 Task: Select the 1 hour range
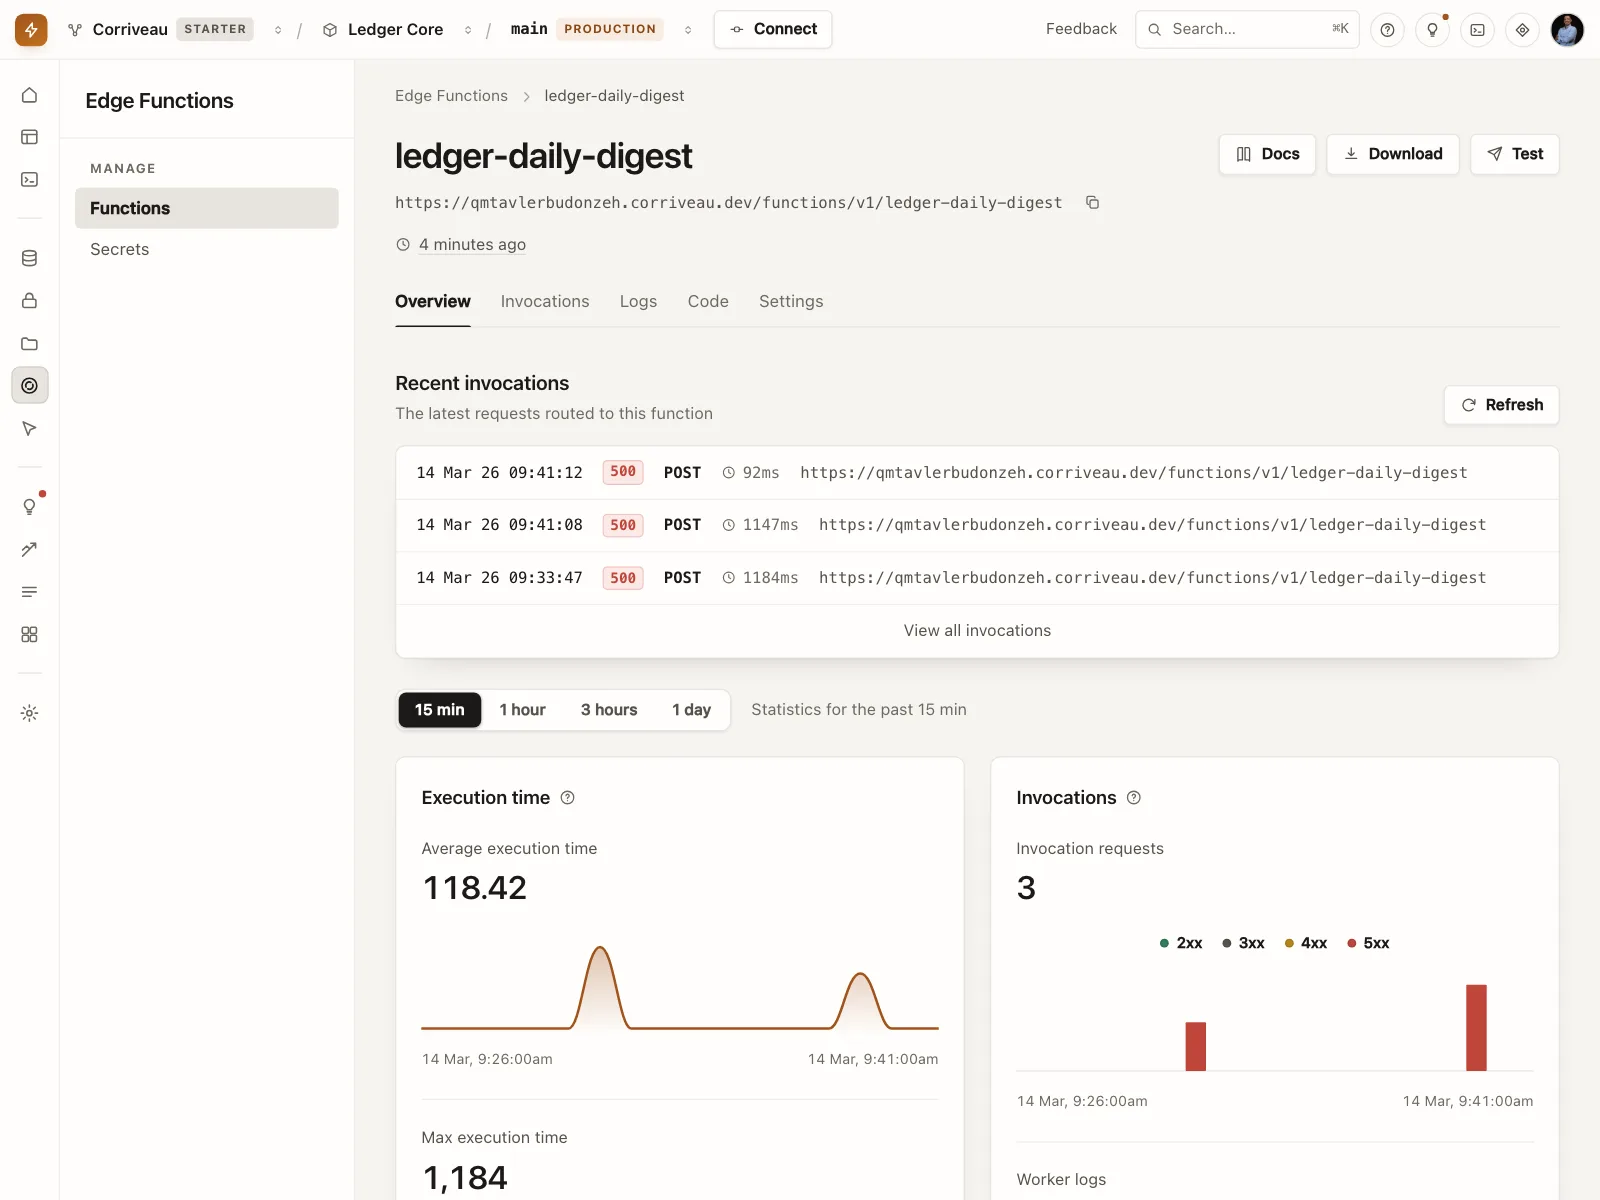tap(523, 710)
